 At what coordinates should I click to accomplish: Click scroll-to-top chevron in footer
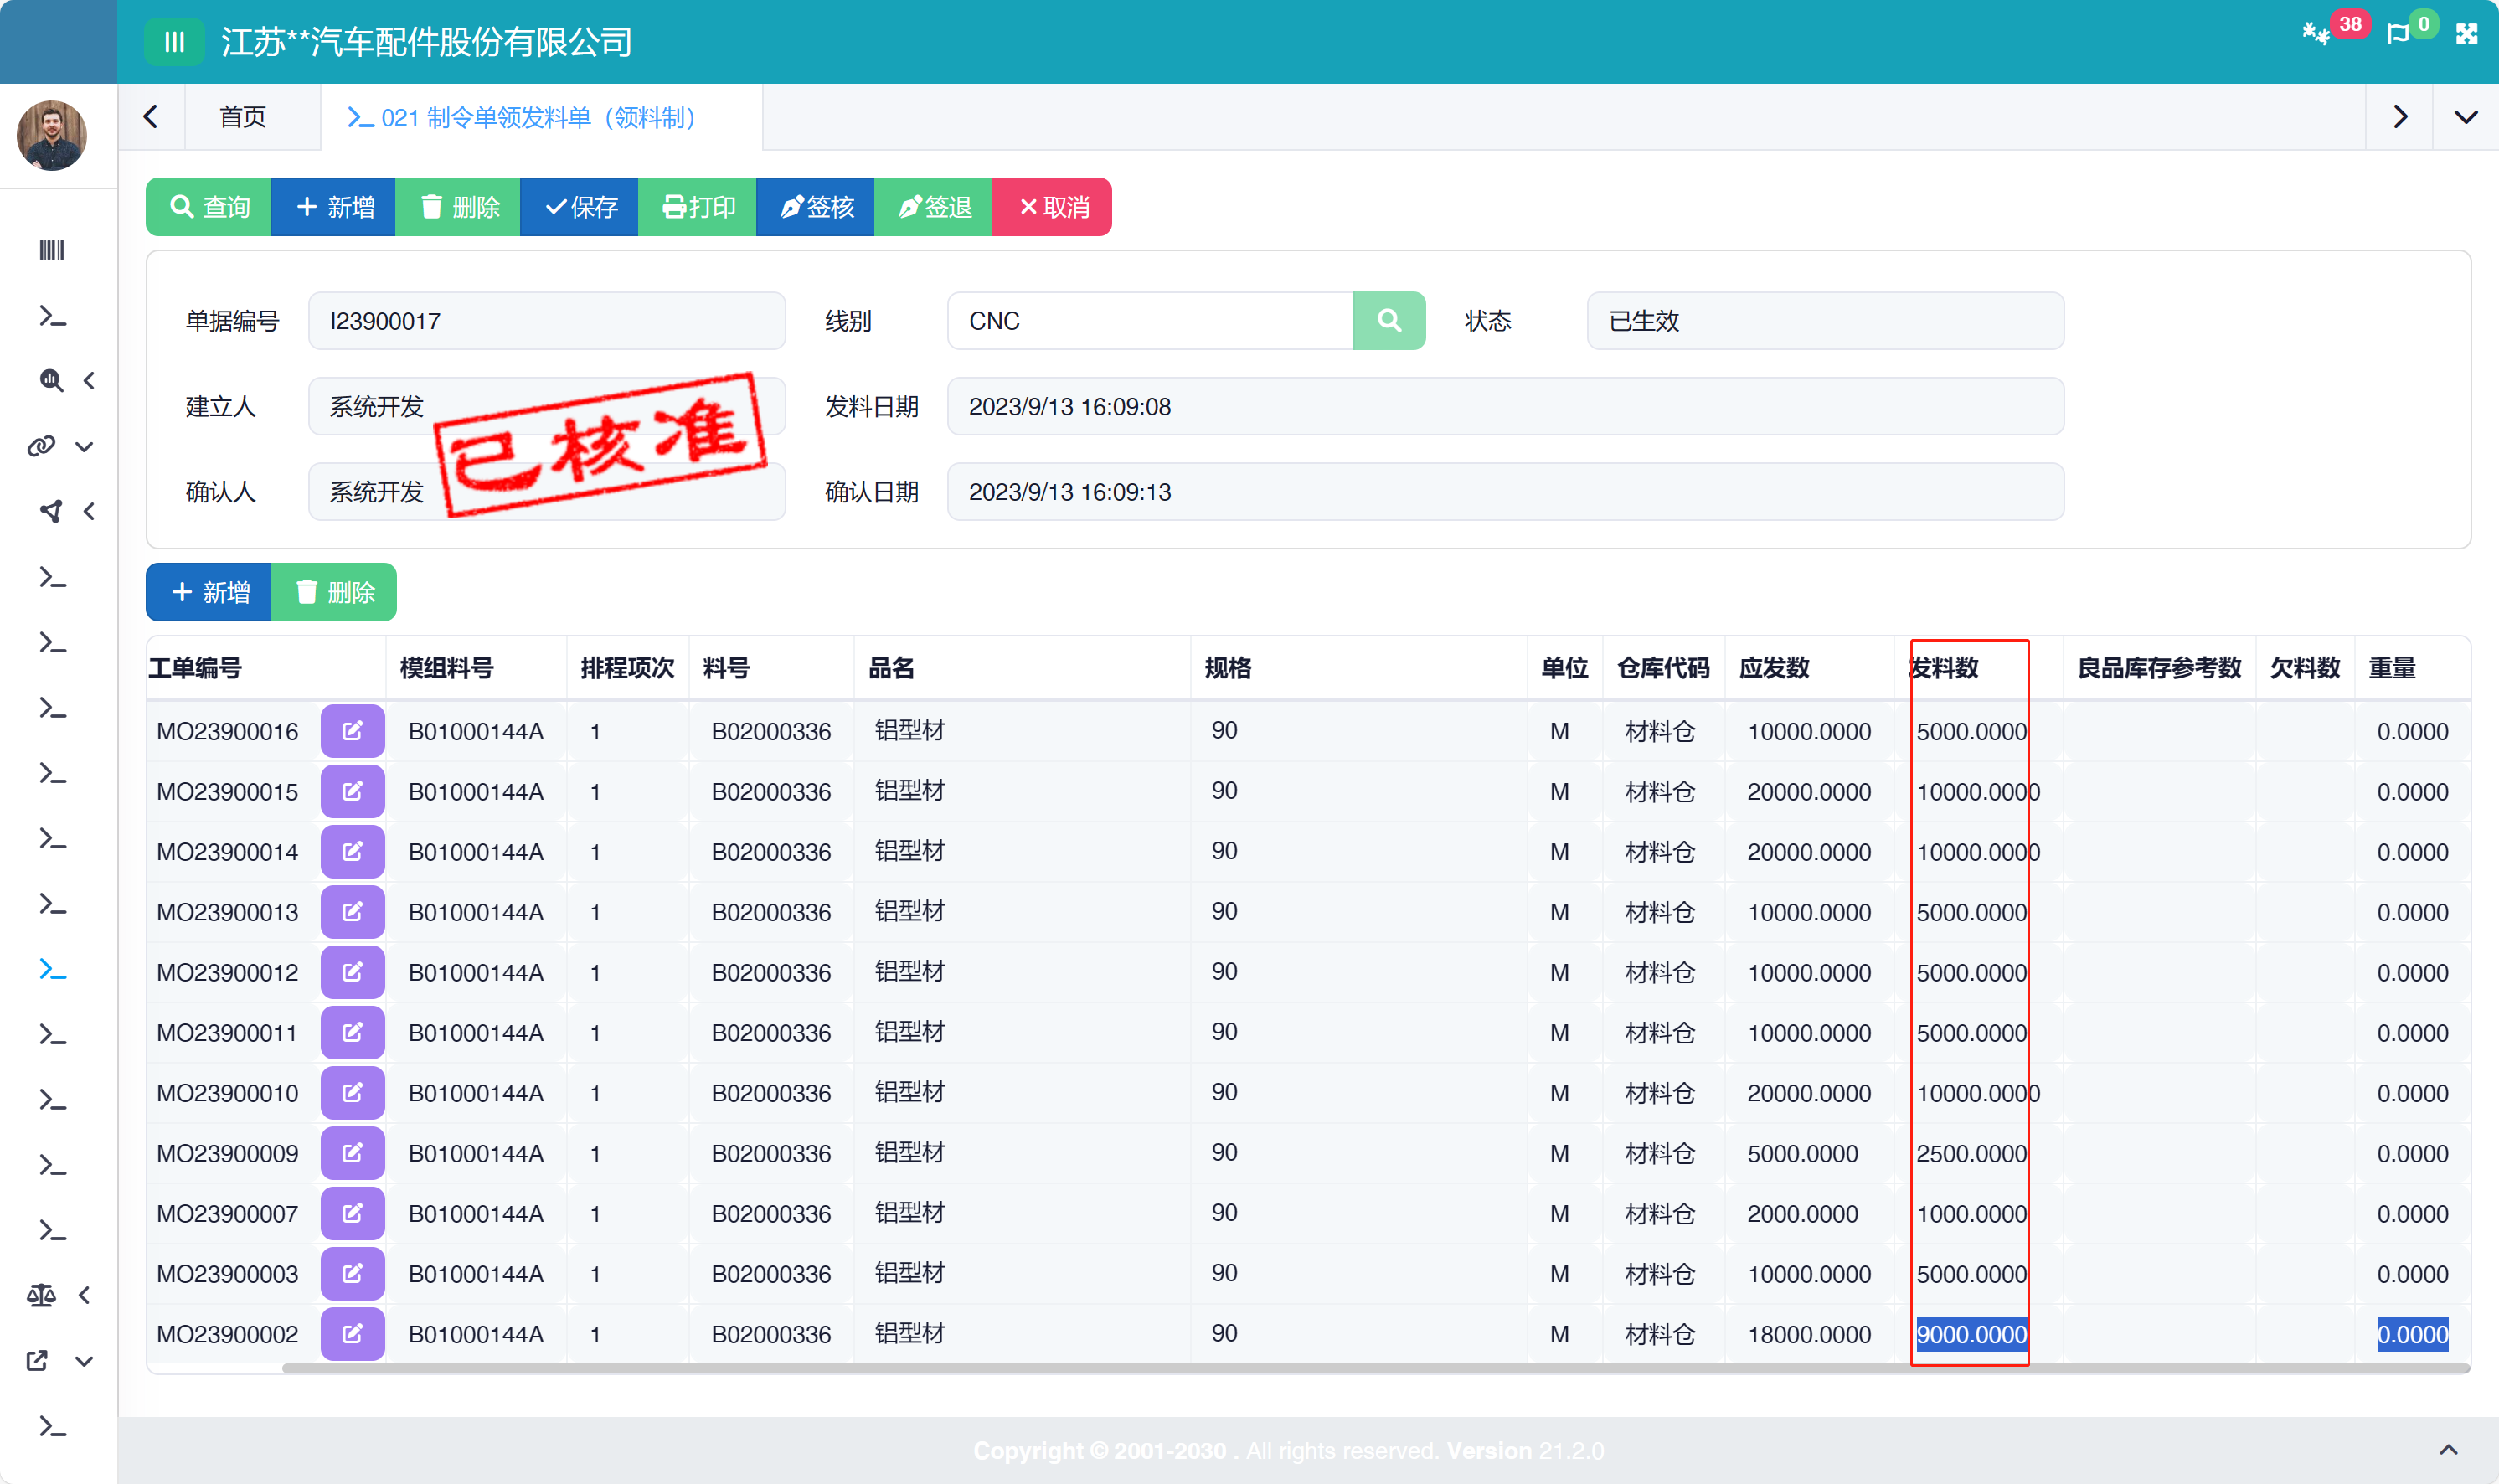pos(2448,1450)
